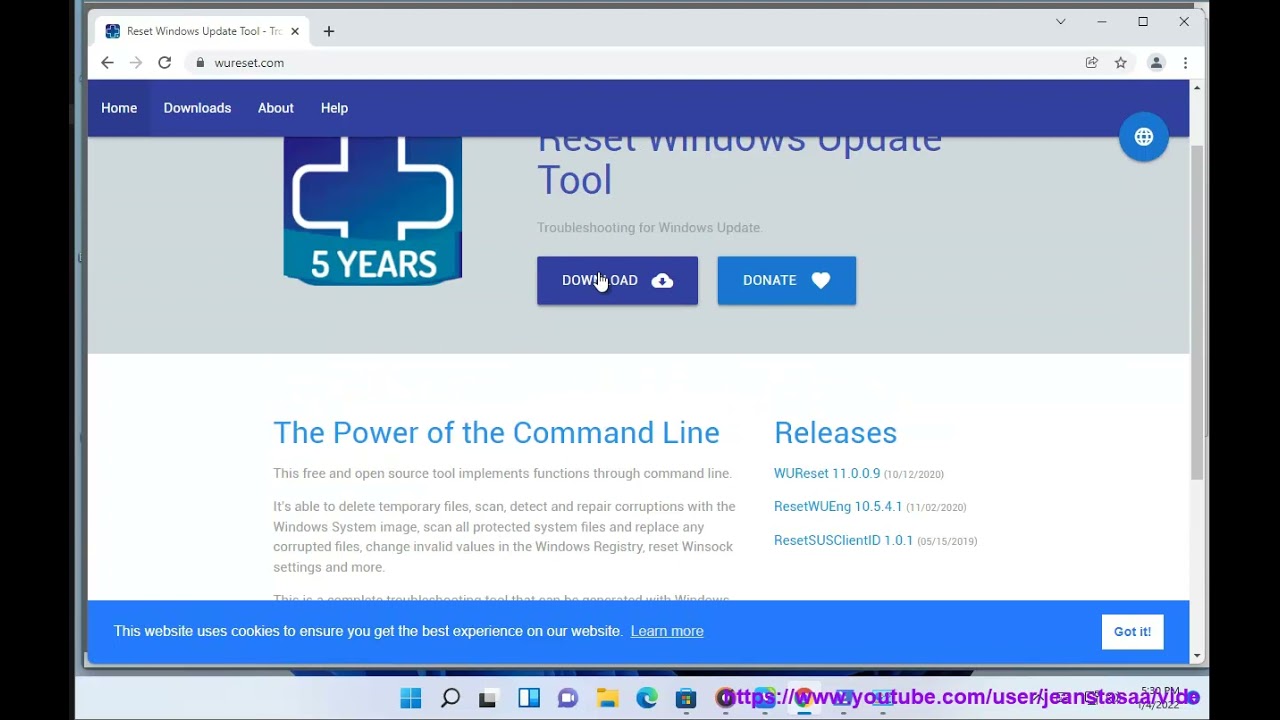This screenshot has height=720, width=1280.
Task: Click the 5 YEARS logo image
Action: [372, 211]
